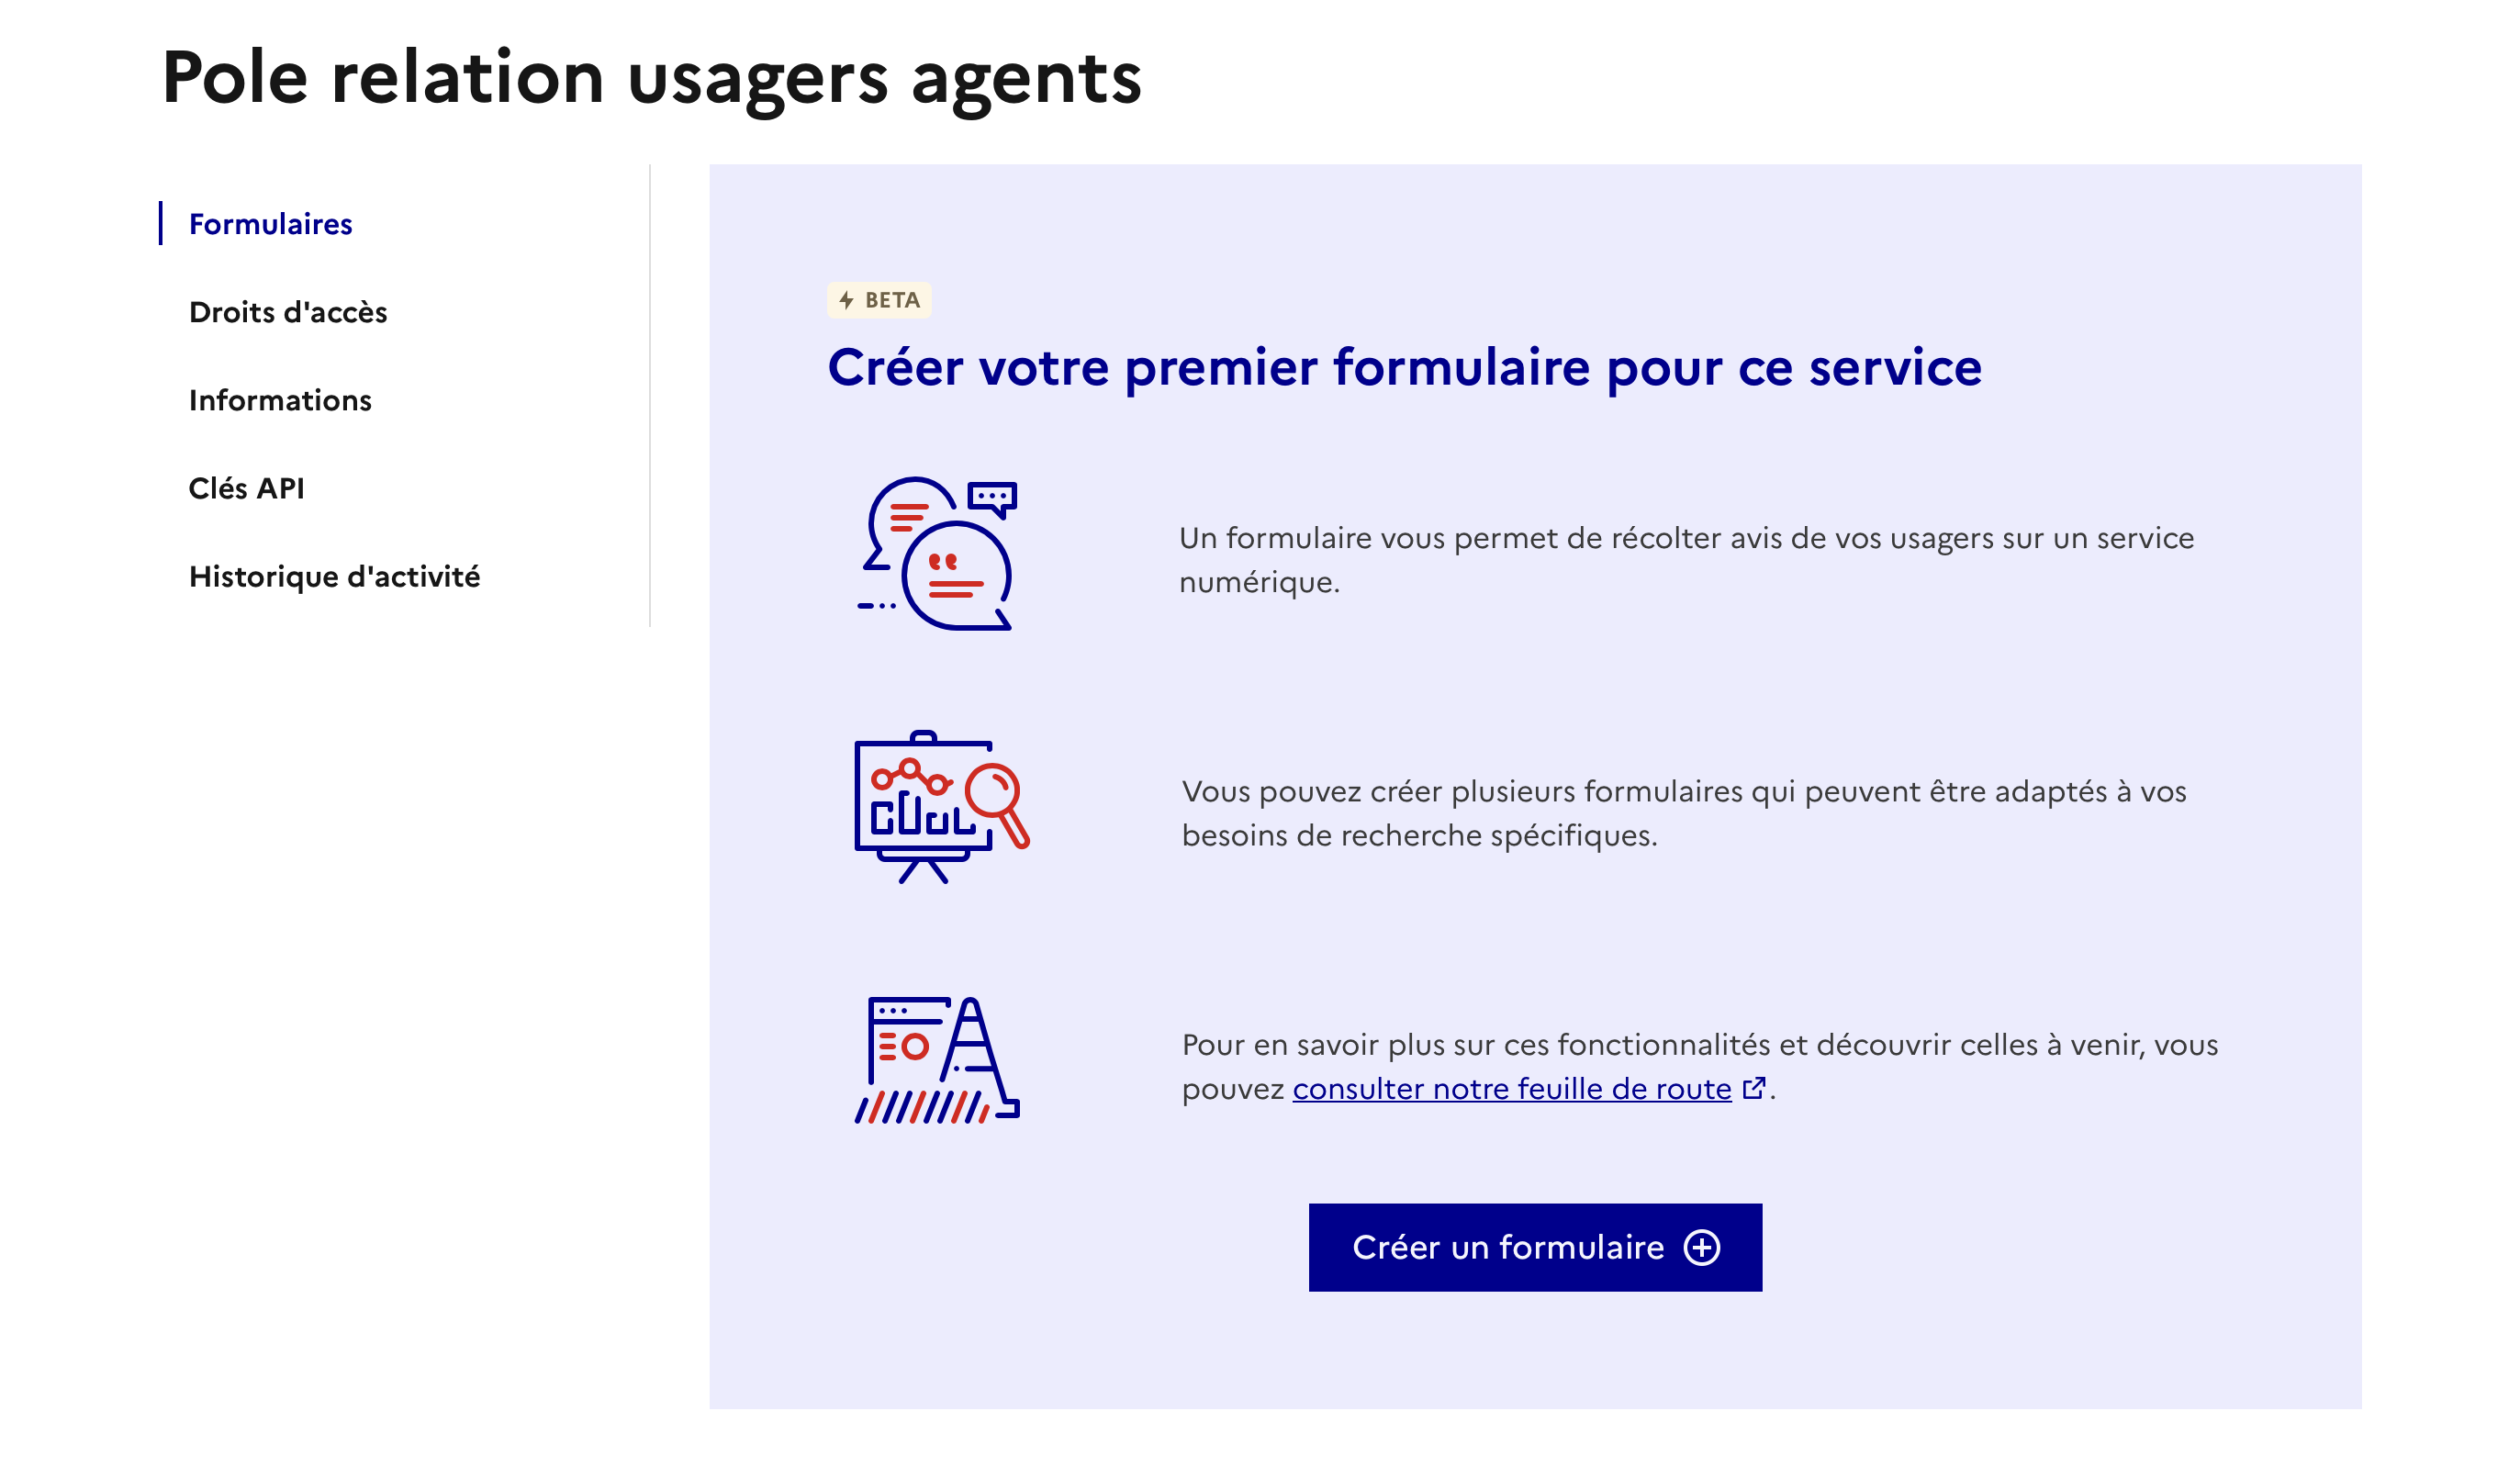Open the consulter notre feuille de route link
2520x1467 pixels.
[x=1512, y=1088]
